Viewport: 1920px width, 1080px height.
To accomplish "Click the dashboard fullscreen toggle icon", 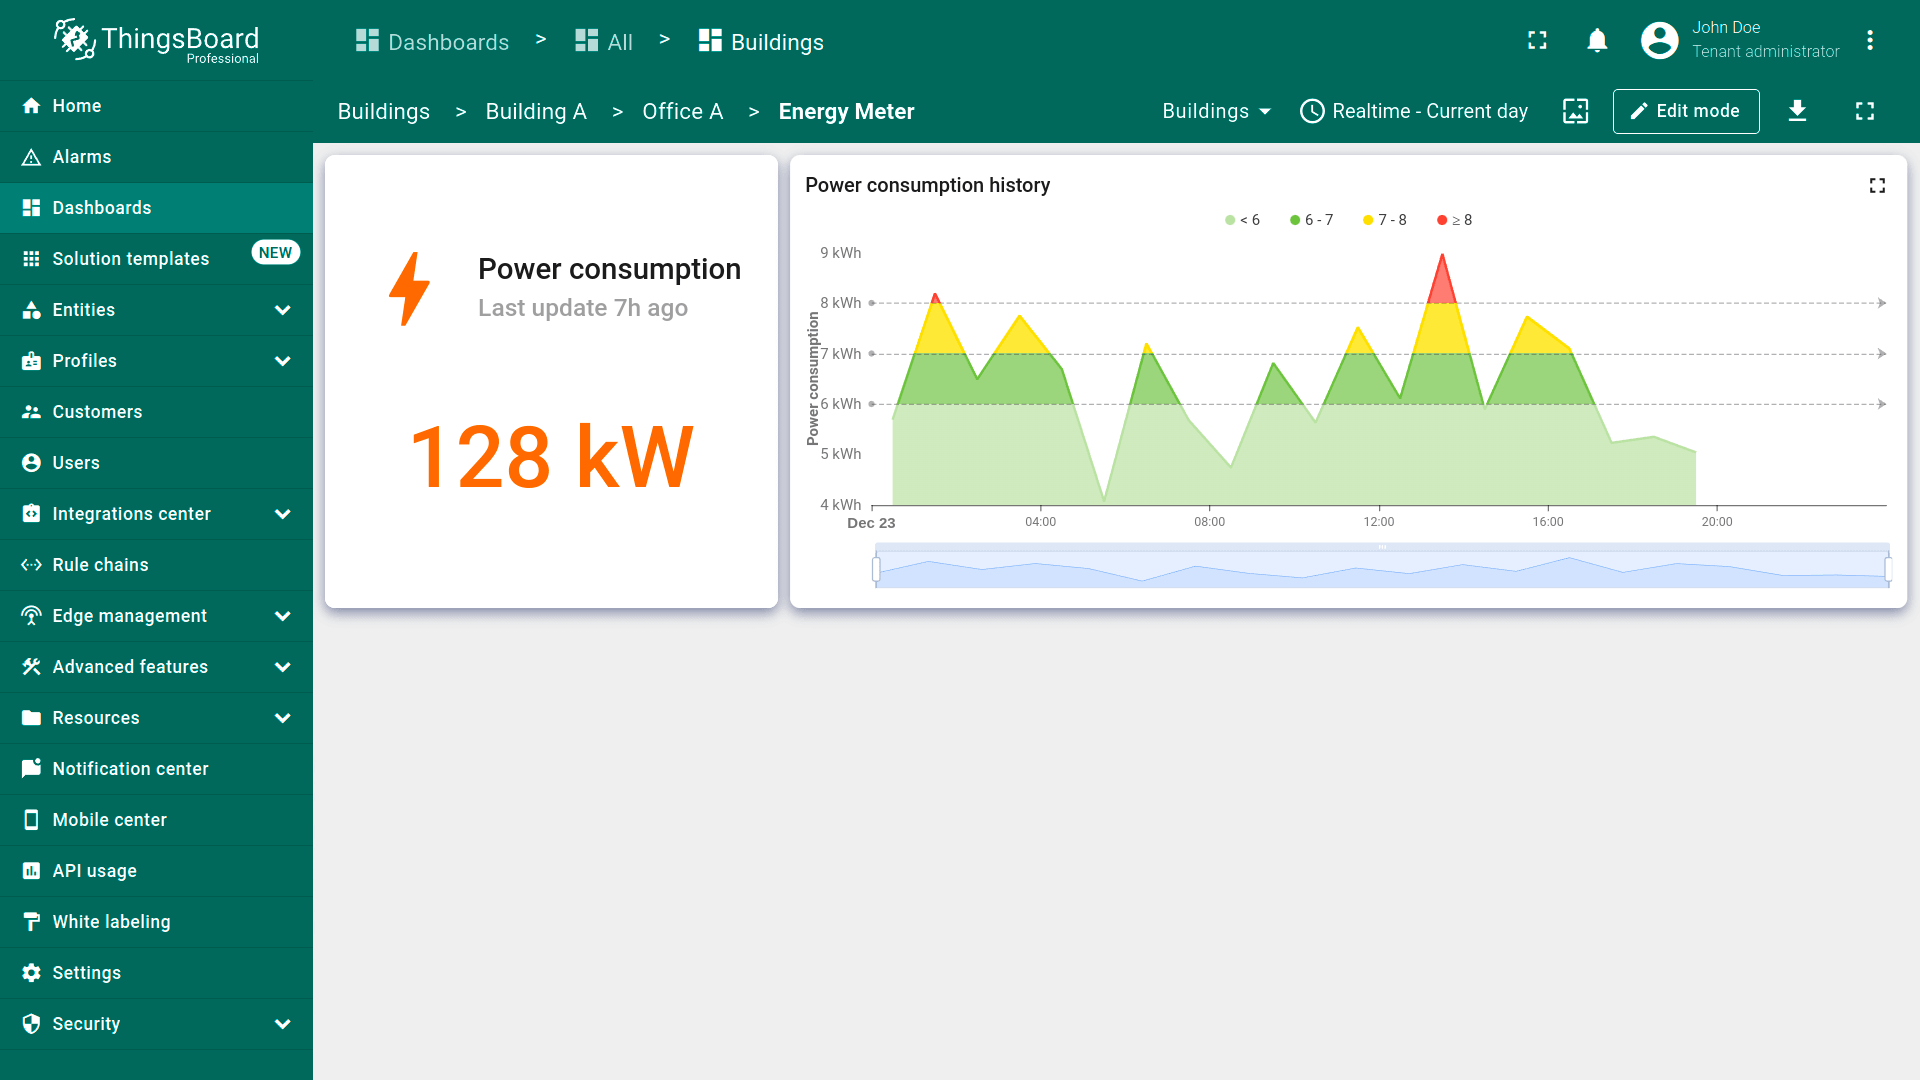I will click(1864, 111).
